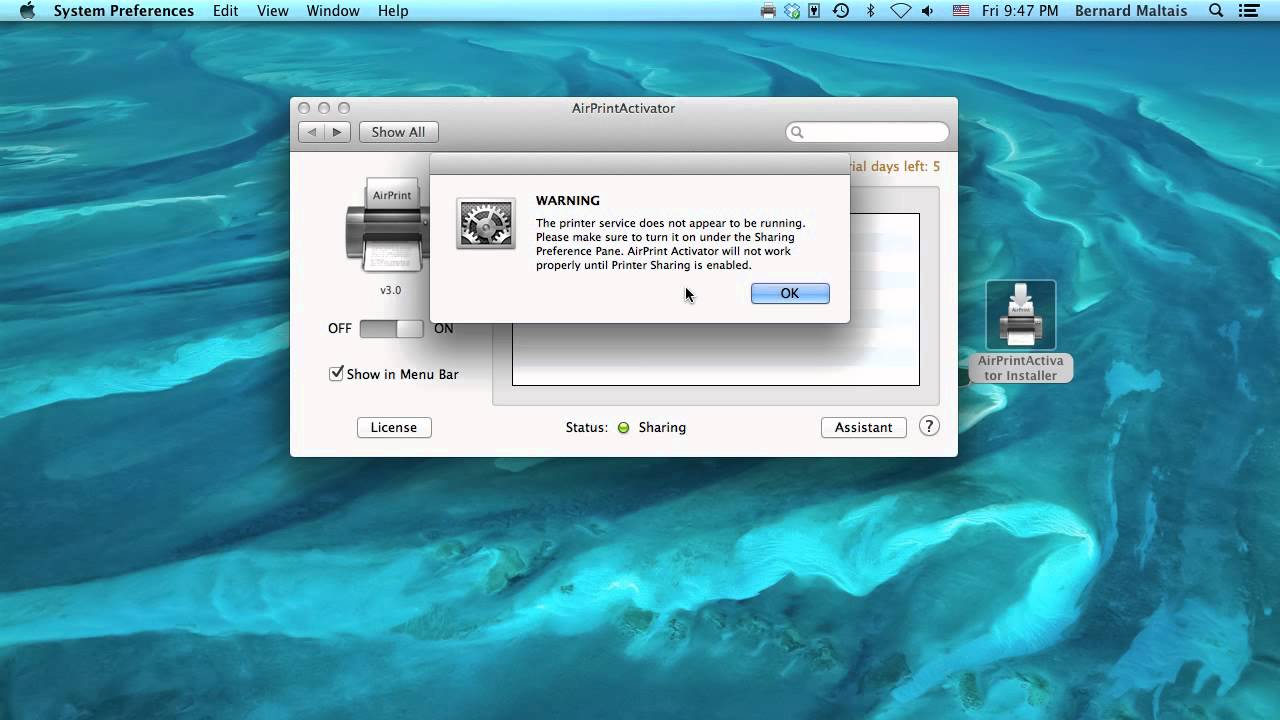
Task: Open Spotlight search icon
Action: (x=1216, y=11)
